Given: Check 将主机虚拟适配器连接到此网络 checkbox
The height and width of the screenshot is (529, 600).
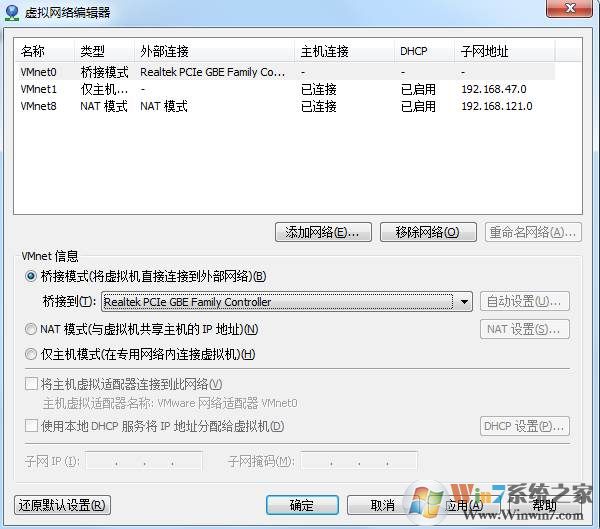Looking at the screenshot, I should pyautogui.click(x=31, y=384).
